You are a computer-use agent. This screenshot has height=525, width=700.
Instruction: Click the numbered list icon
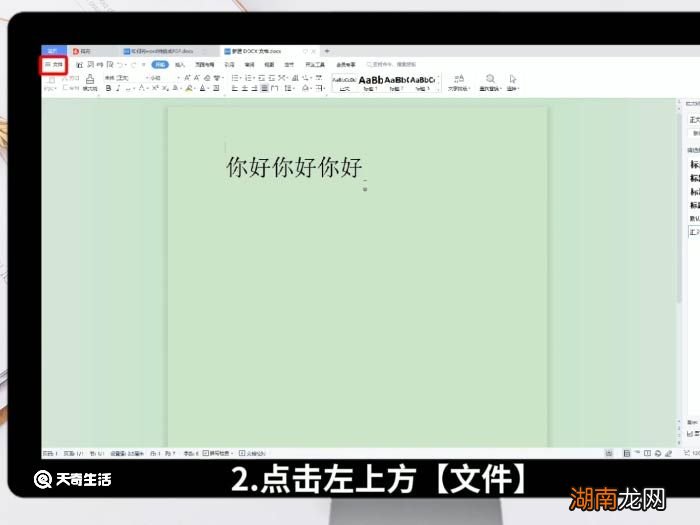tap(248, 78)
